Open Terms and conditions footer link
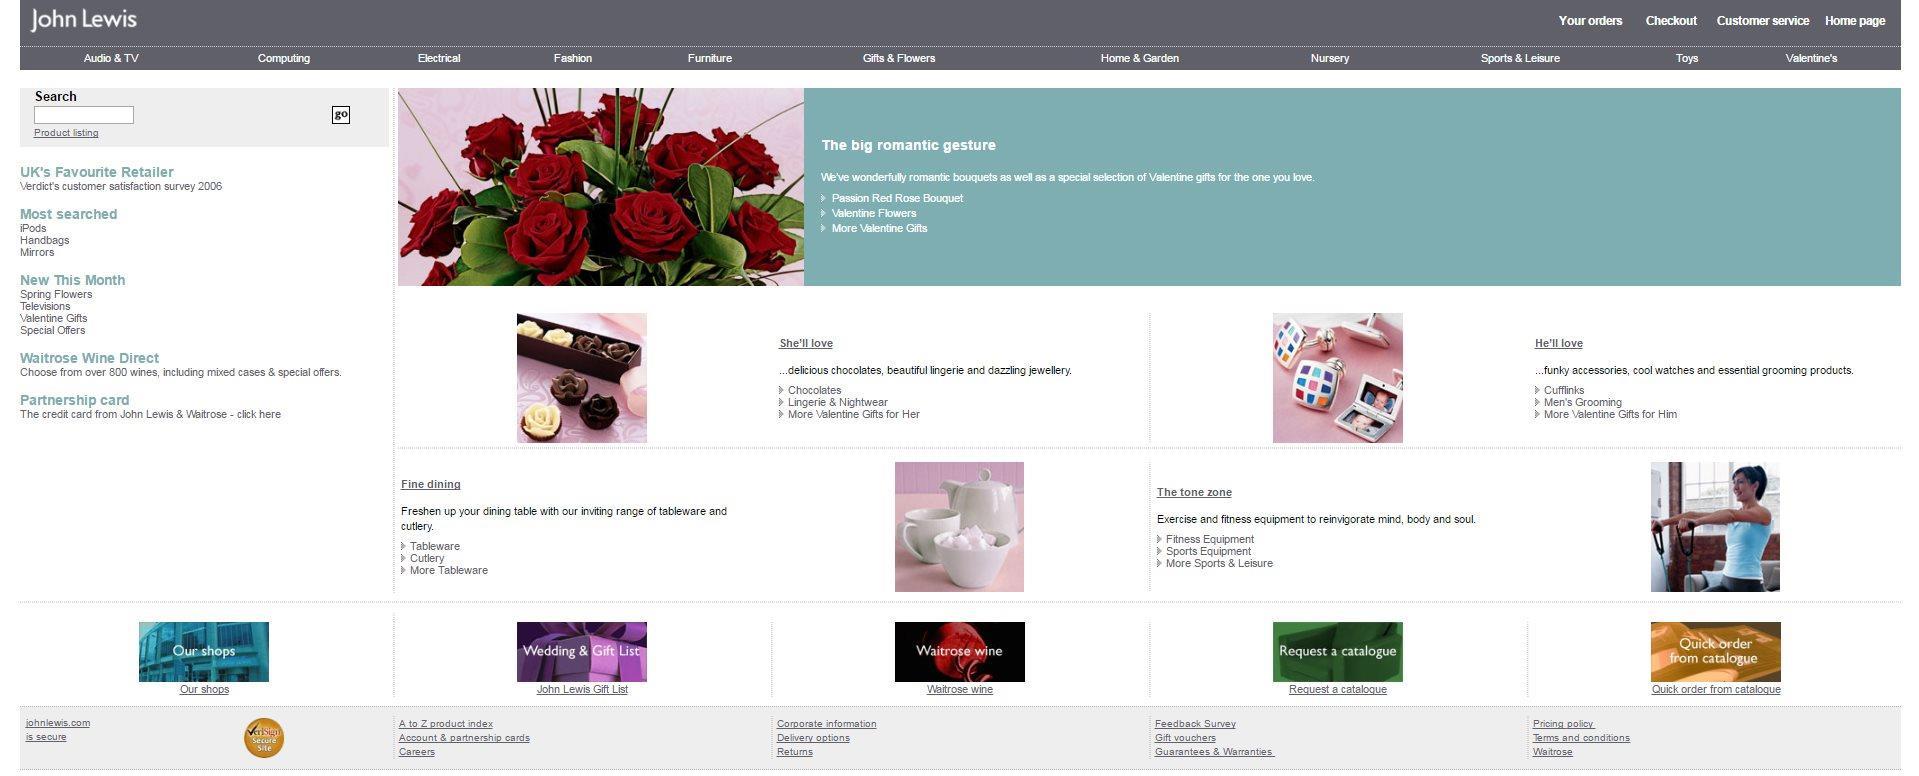Screen dimensions: 1919x776 [x=1581, y=738]
